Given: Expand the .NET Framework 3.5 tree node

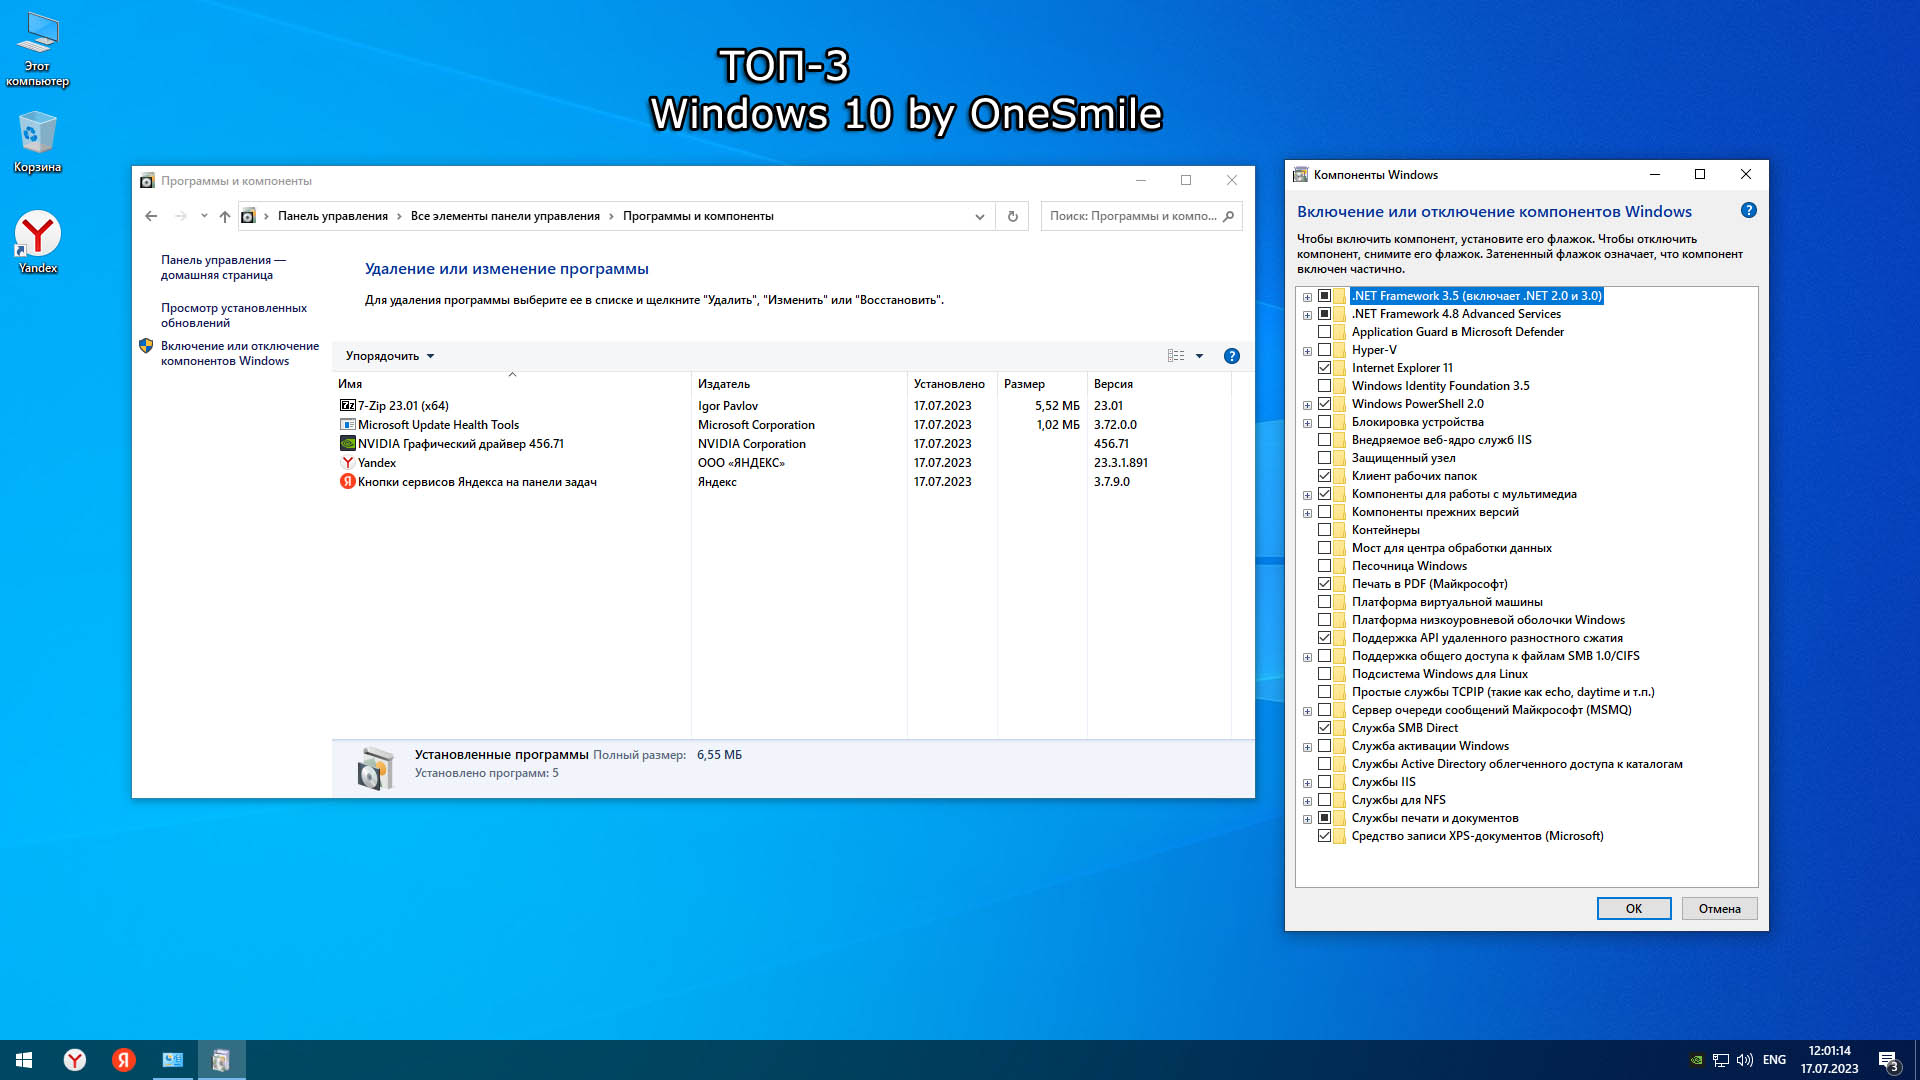Looking at the screenshot, I should [x=1307, y=297].
